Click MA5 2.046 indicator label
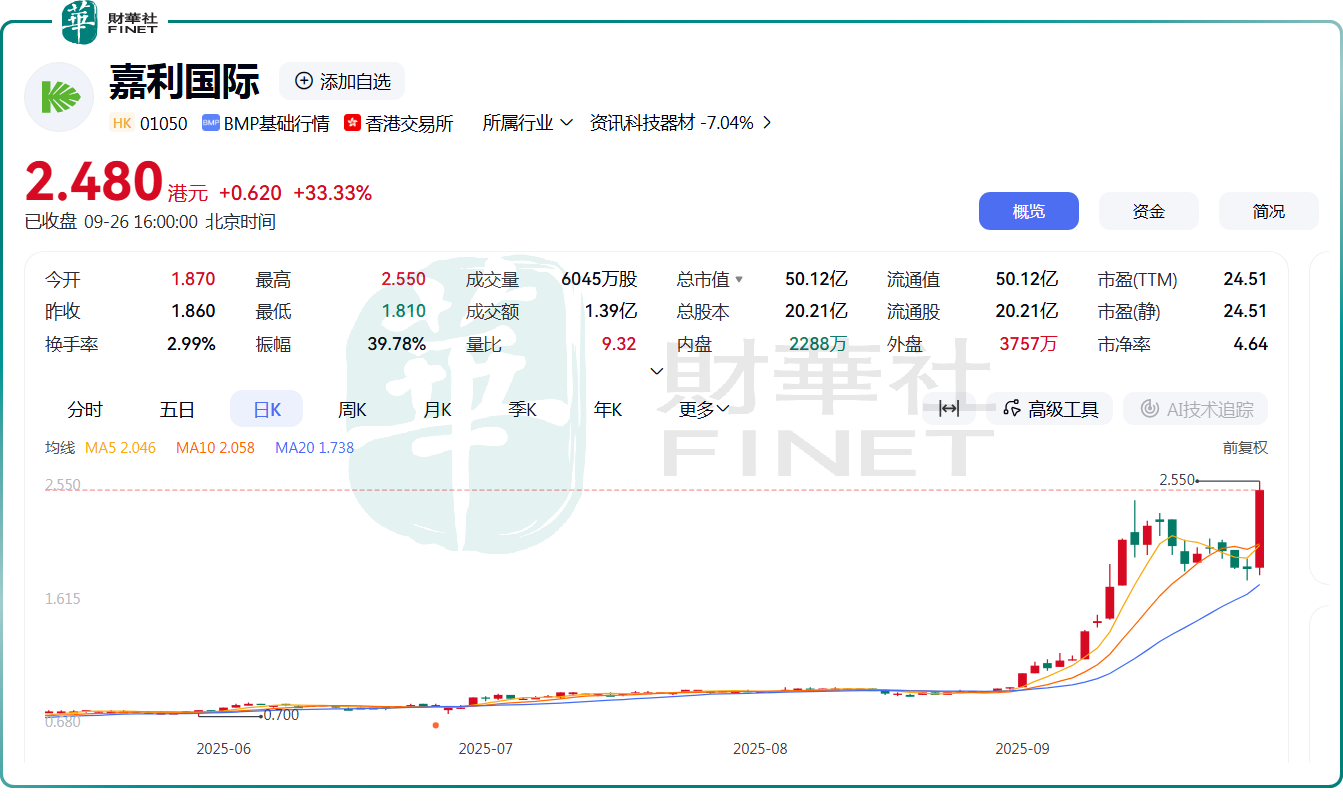 (x=120, y=448)
